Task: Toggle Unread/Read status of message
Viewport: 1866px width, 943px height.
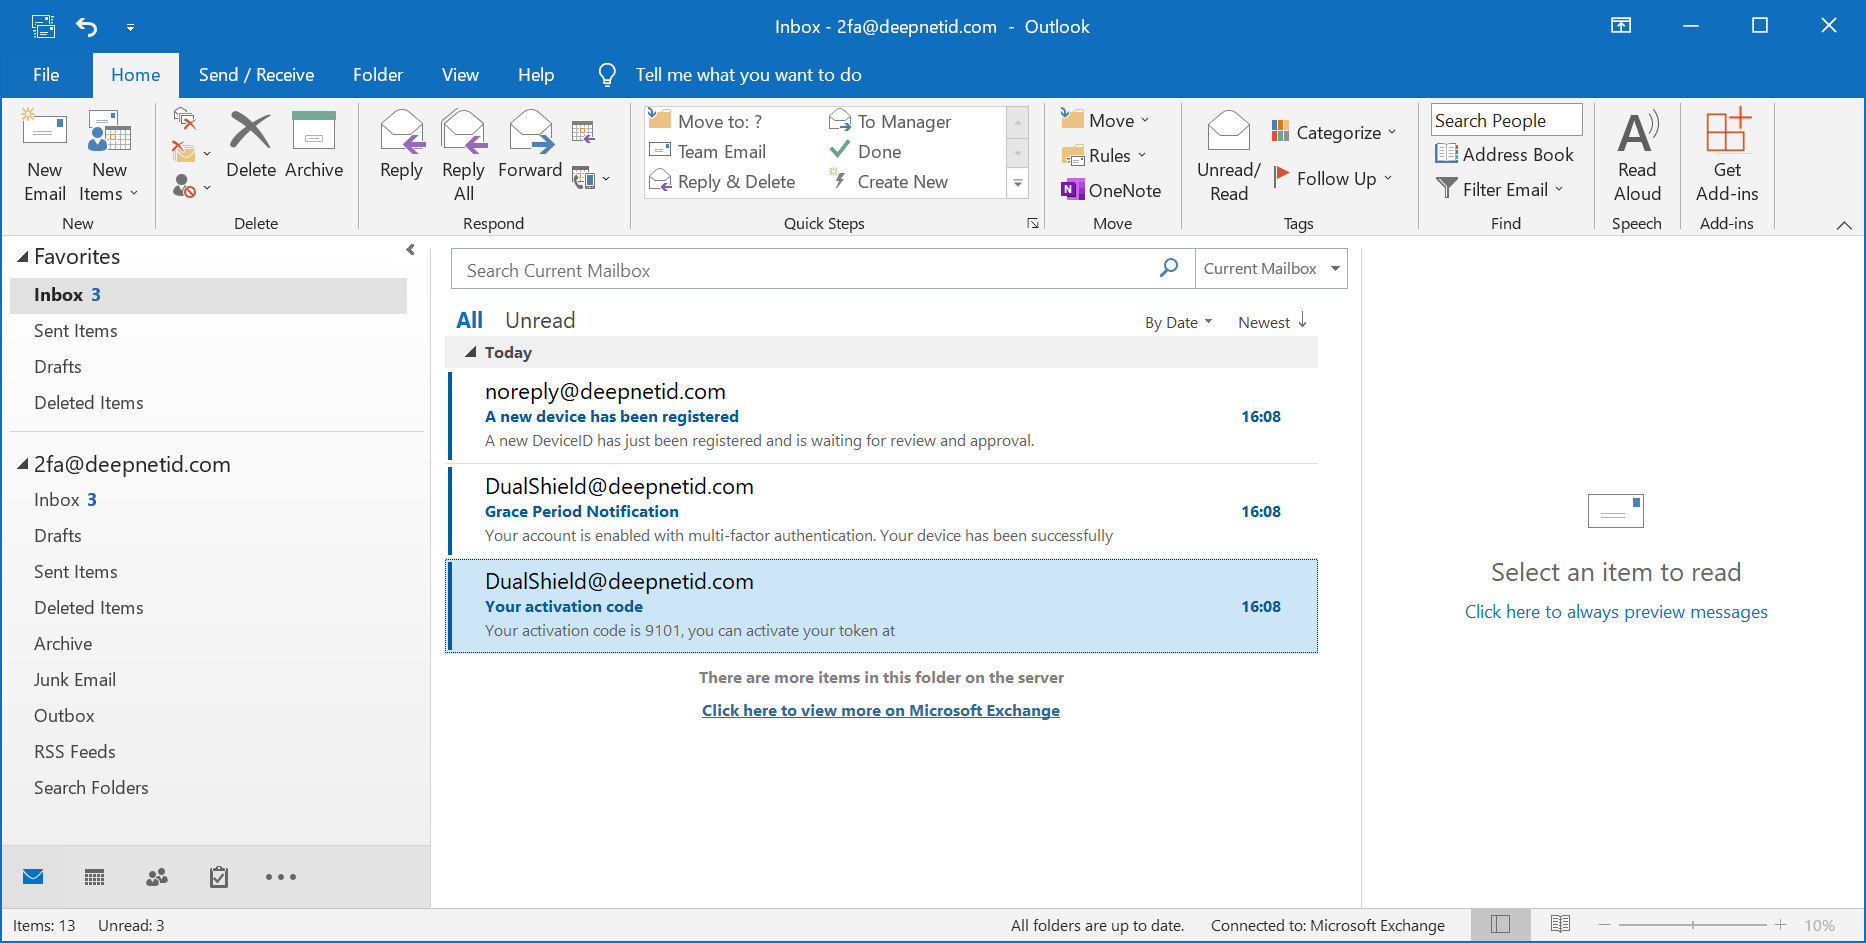Action: point(1228,155)
